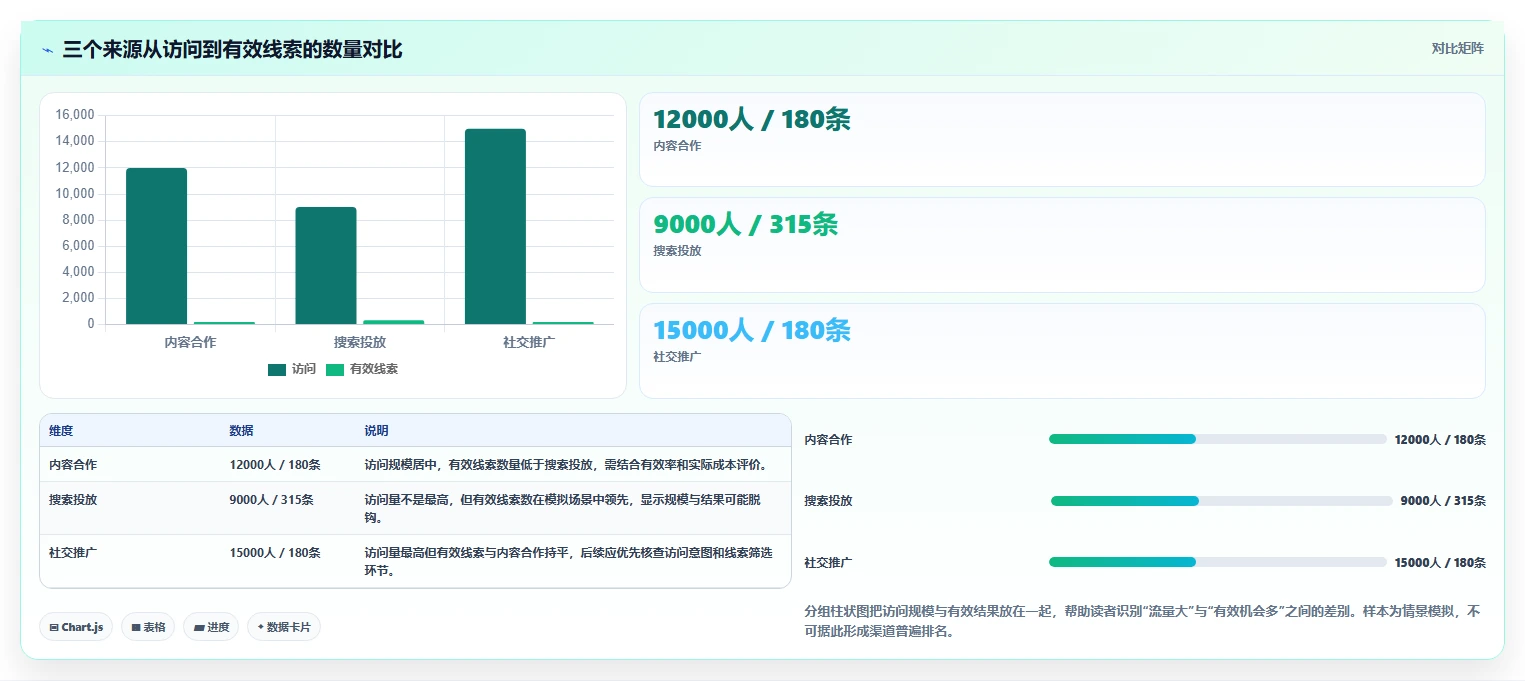Click the description starting 访问量不是最高 in the table
Viewport: 1525px width, 681px height.
point(562,508)
